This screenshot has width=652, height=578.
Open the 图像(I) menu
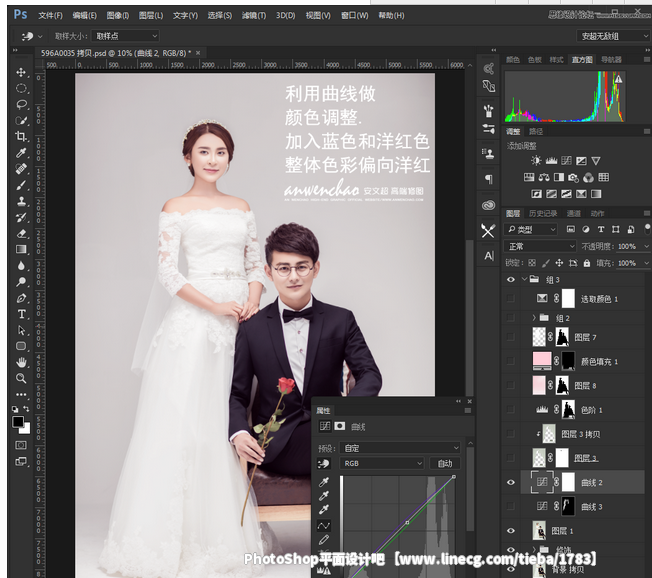(117, 16)
